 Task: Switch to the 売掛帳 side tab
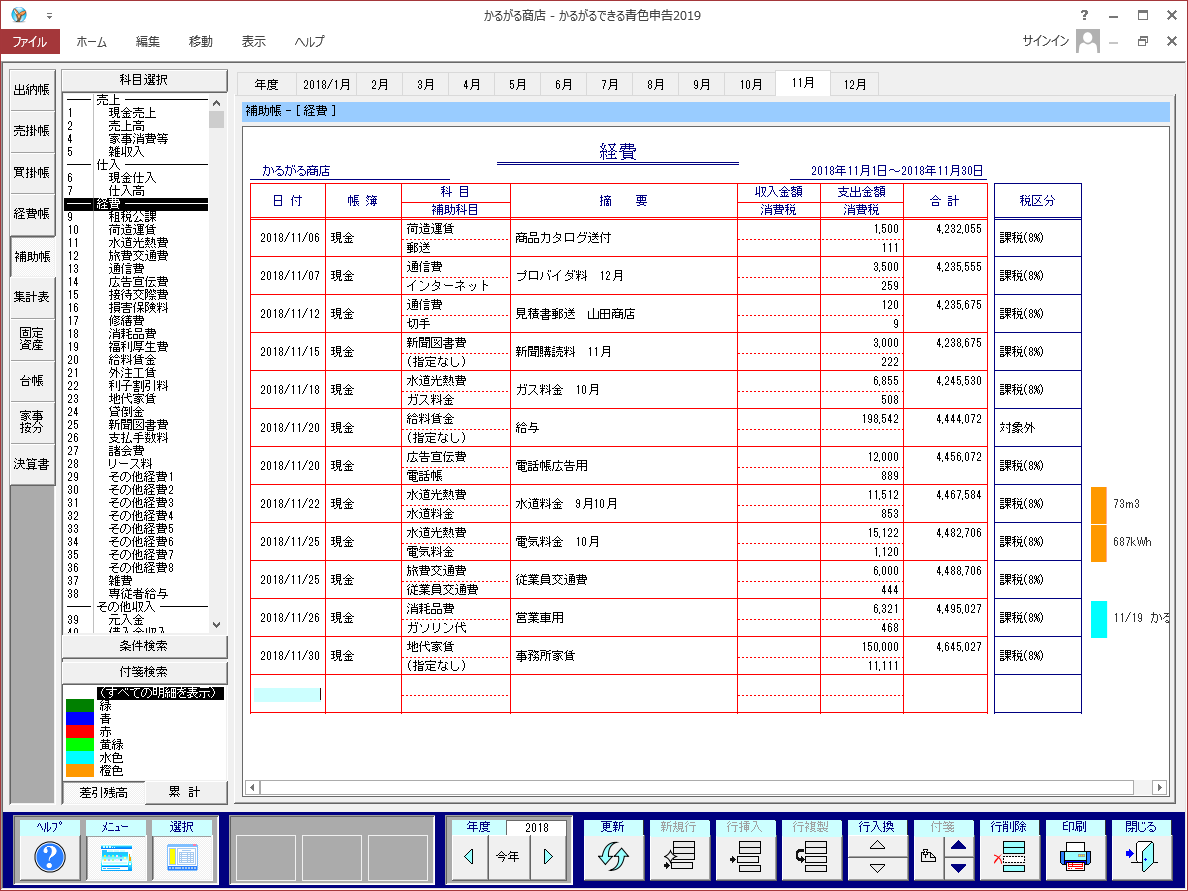32,131
